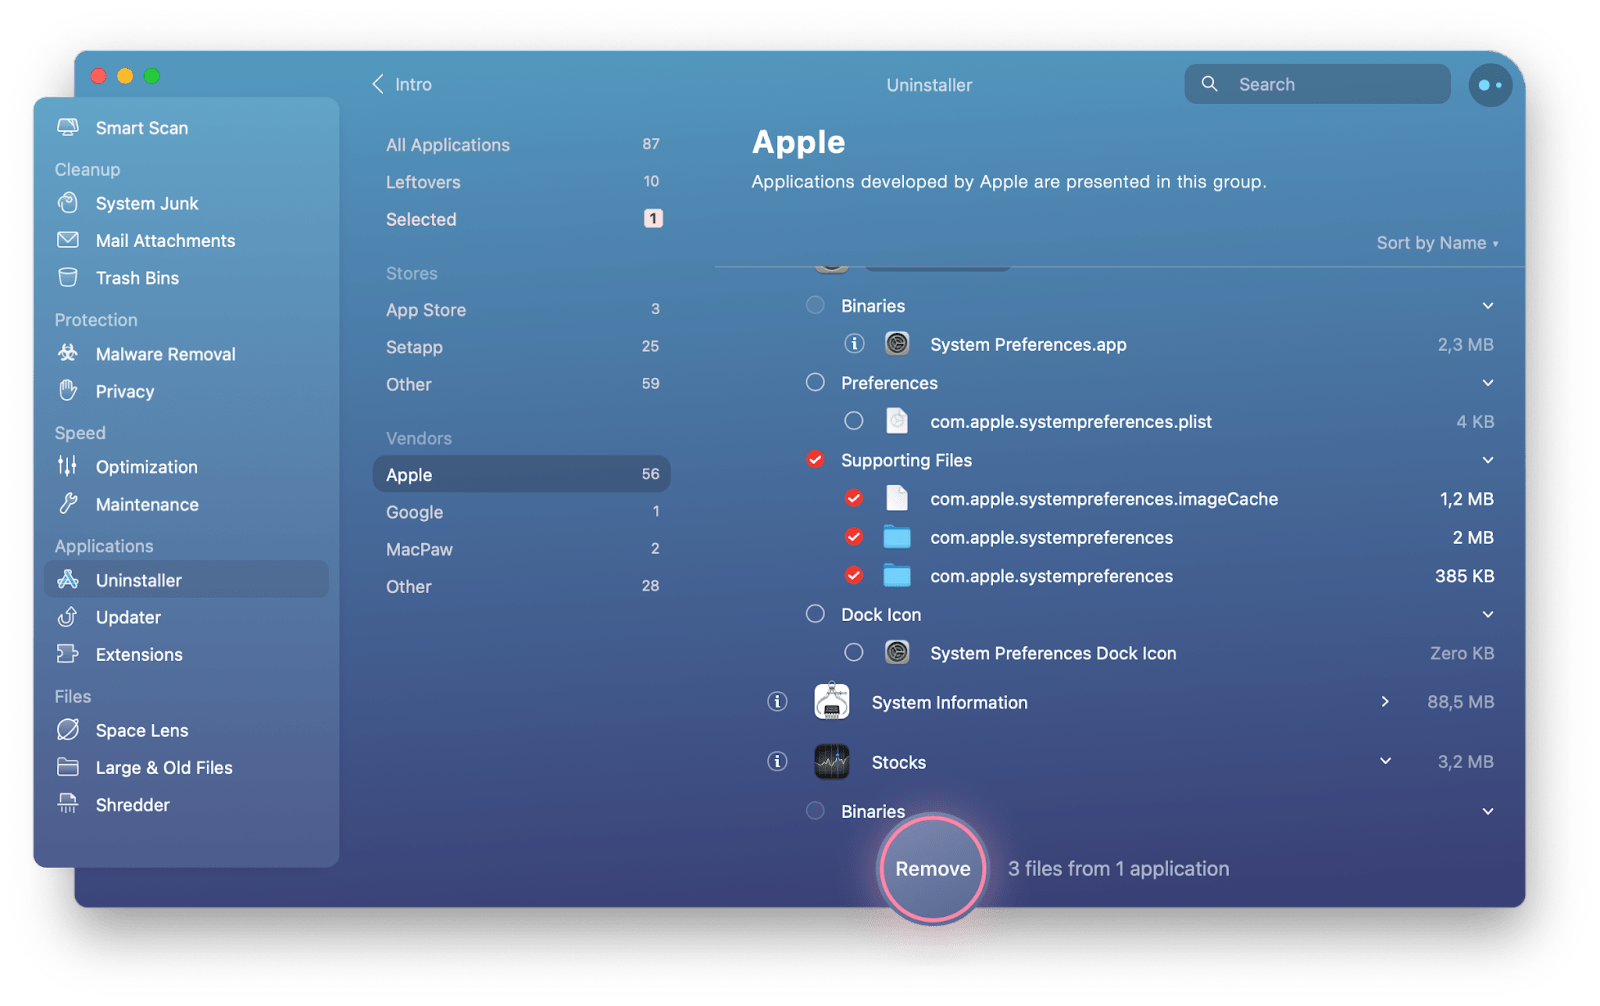
Task: Expand the System Information row chevron
Action: (1385, 702)
